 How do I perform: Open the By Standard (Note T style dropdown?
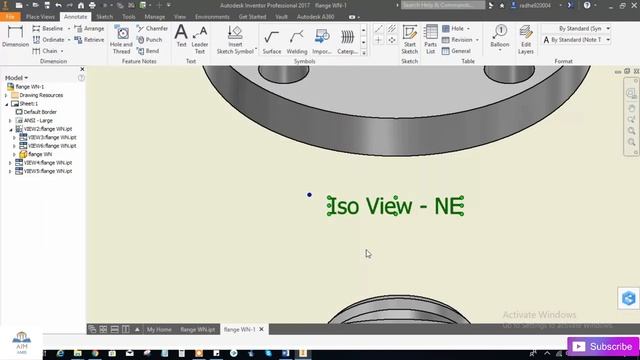coord(608,40)
